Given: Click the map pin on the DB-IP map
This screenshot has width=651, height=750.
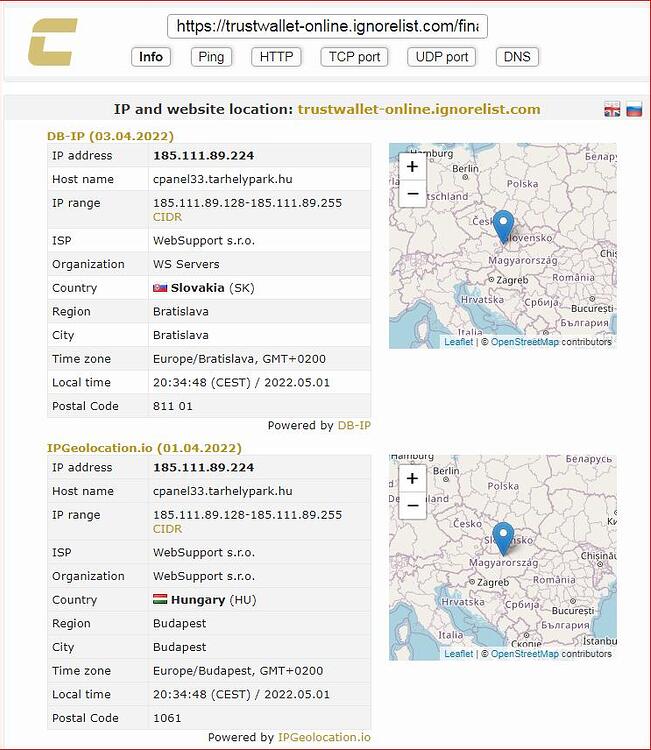Looking at the screenshot, I should pyautogui.click(x=503, y=227).
